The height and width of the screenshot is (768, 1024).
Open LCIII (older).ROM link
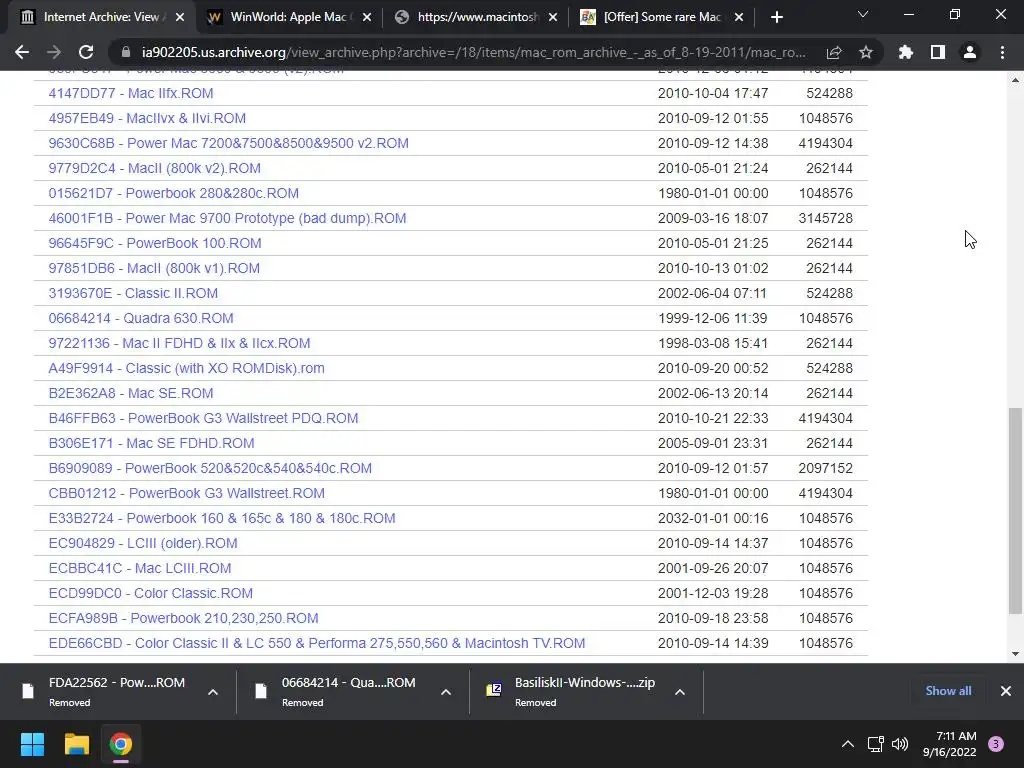click(x=143, y=543)
